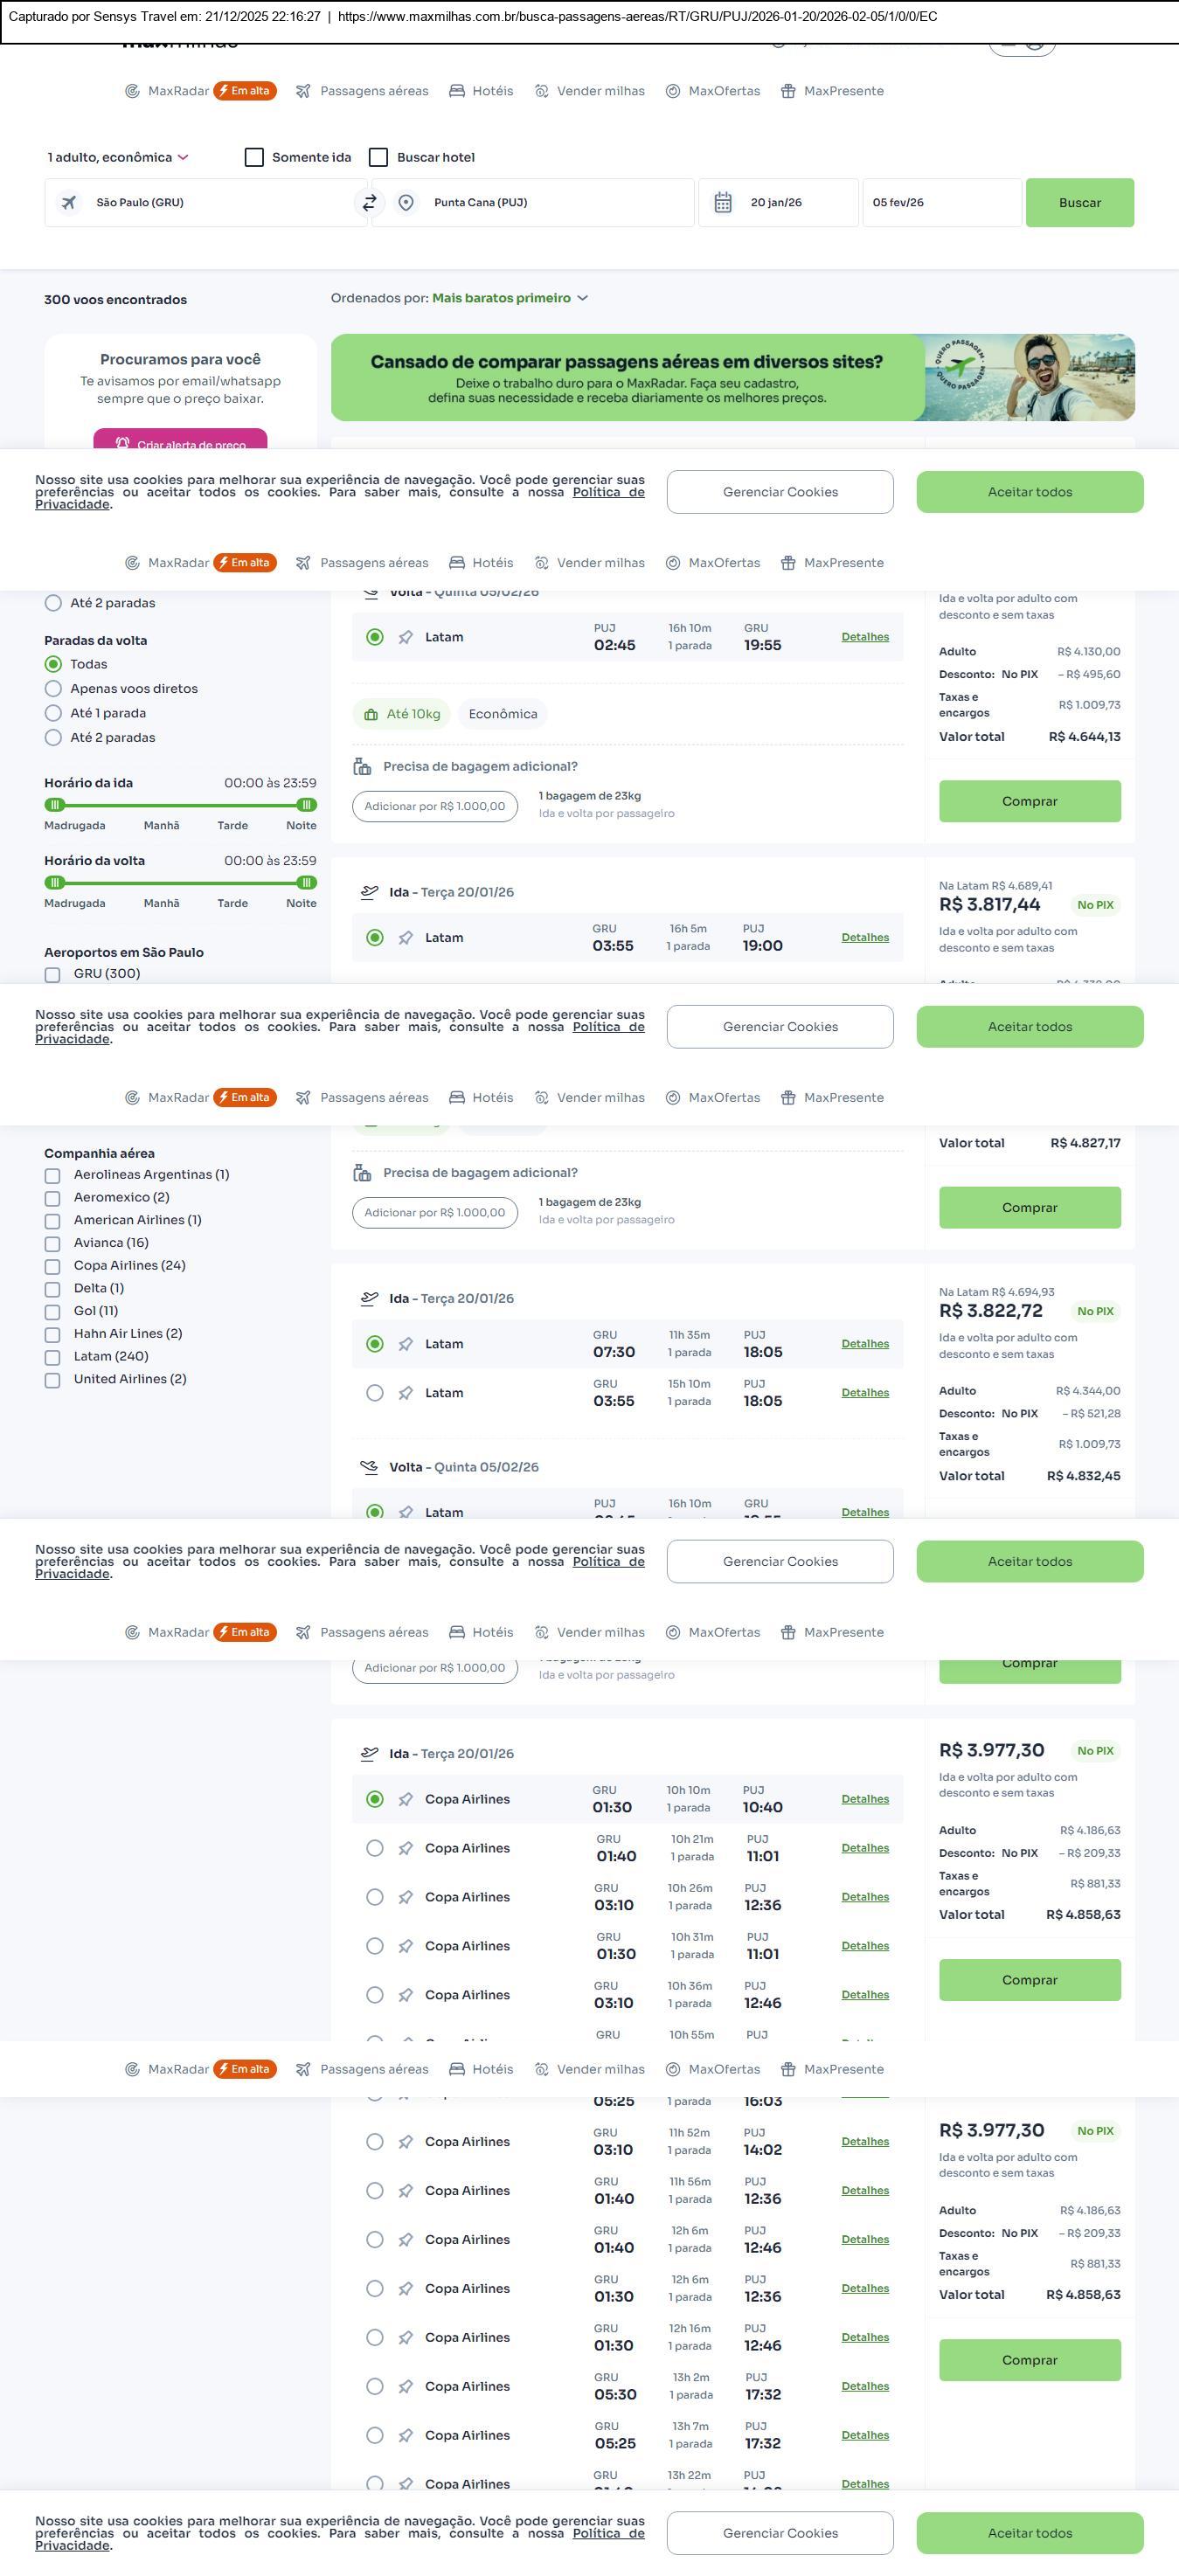1179x2576 pixels.
Task: Click location pin icon in Punta Cana field
Action: [x=406, y=203]
